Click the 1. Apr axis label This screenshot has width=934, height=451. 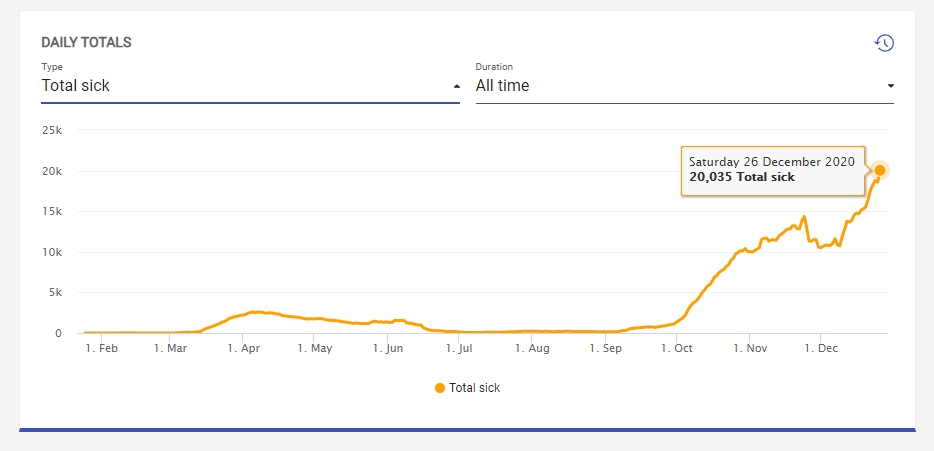pyautogui.click(x=244, y=349)
